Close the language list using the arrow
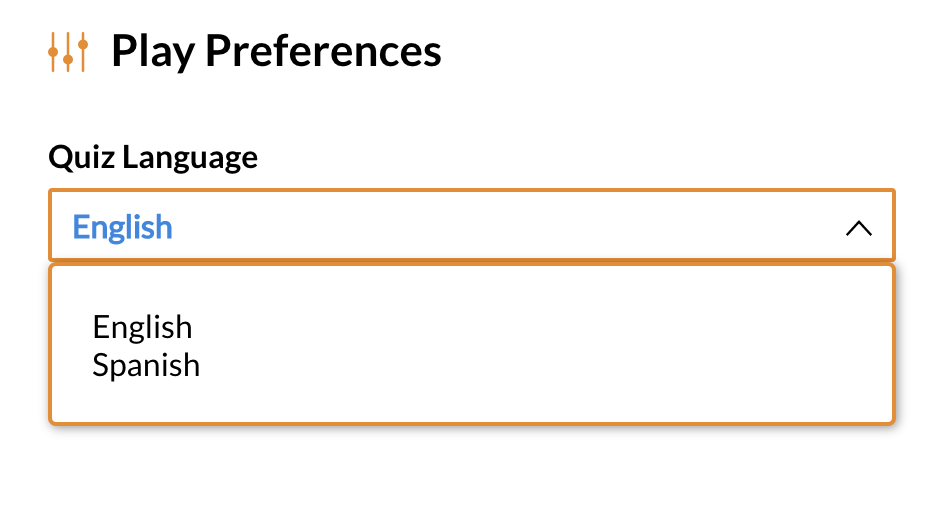The width and height of the screenshot is (946, 518). [x=859, y=228]
